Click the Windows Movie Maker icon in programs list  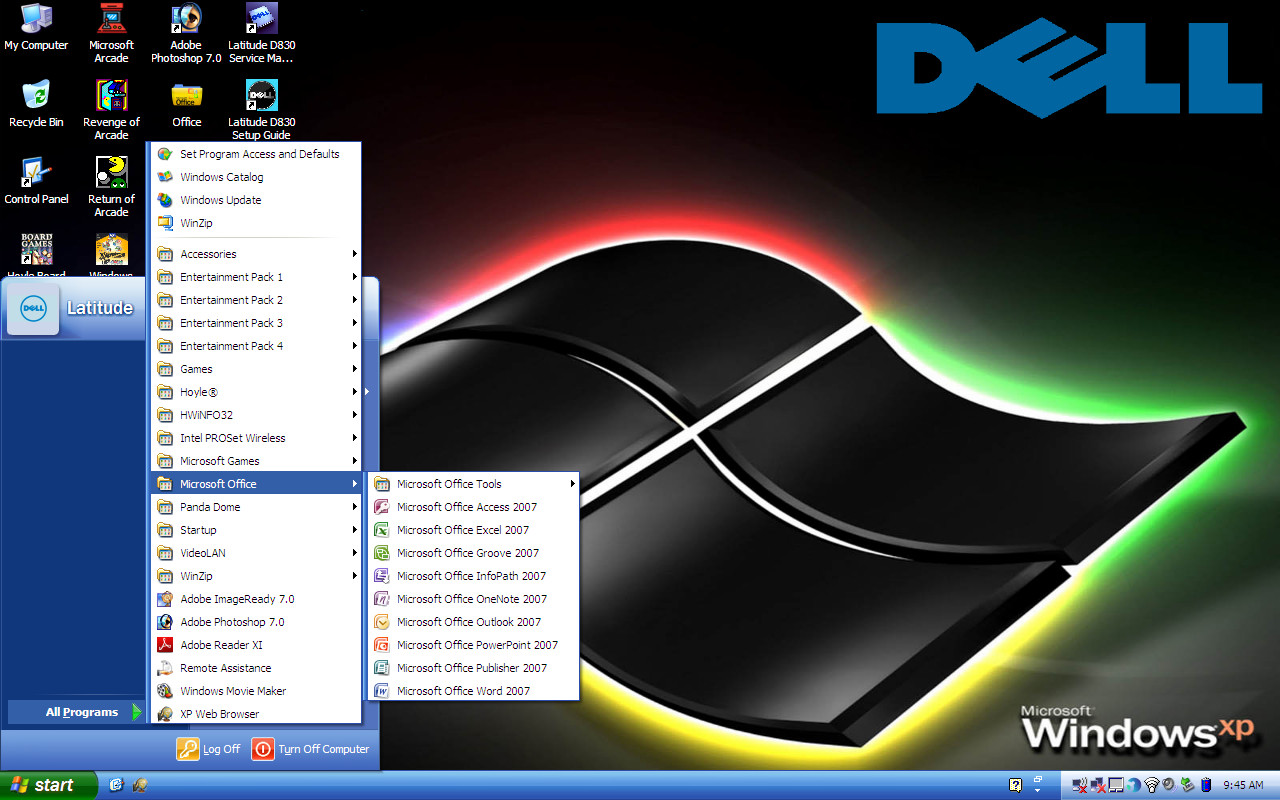[x=165, y=691]
